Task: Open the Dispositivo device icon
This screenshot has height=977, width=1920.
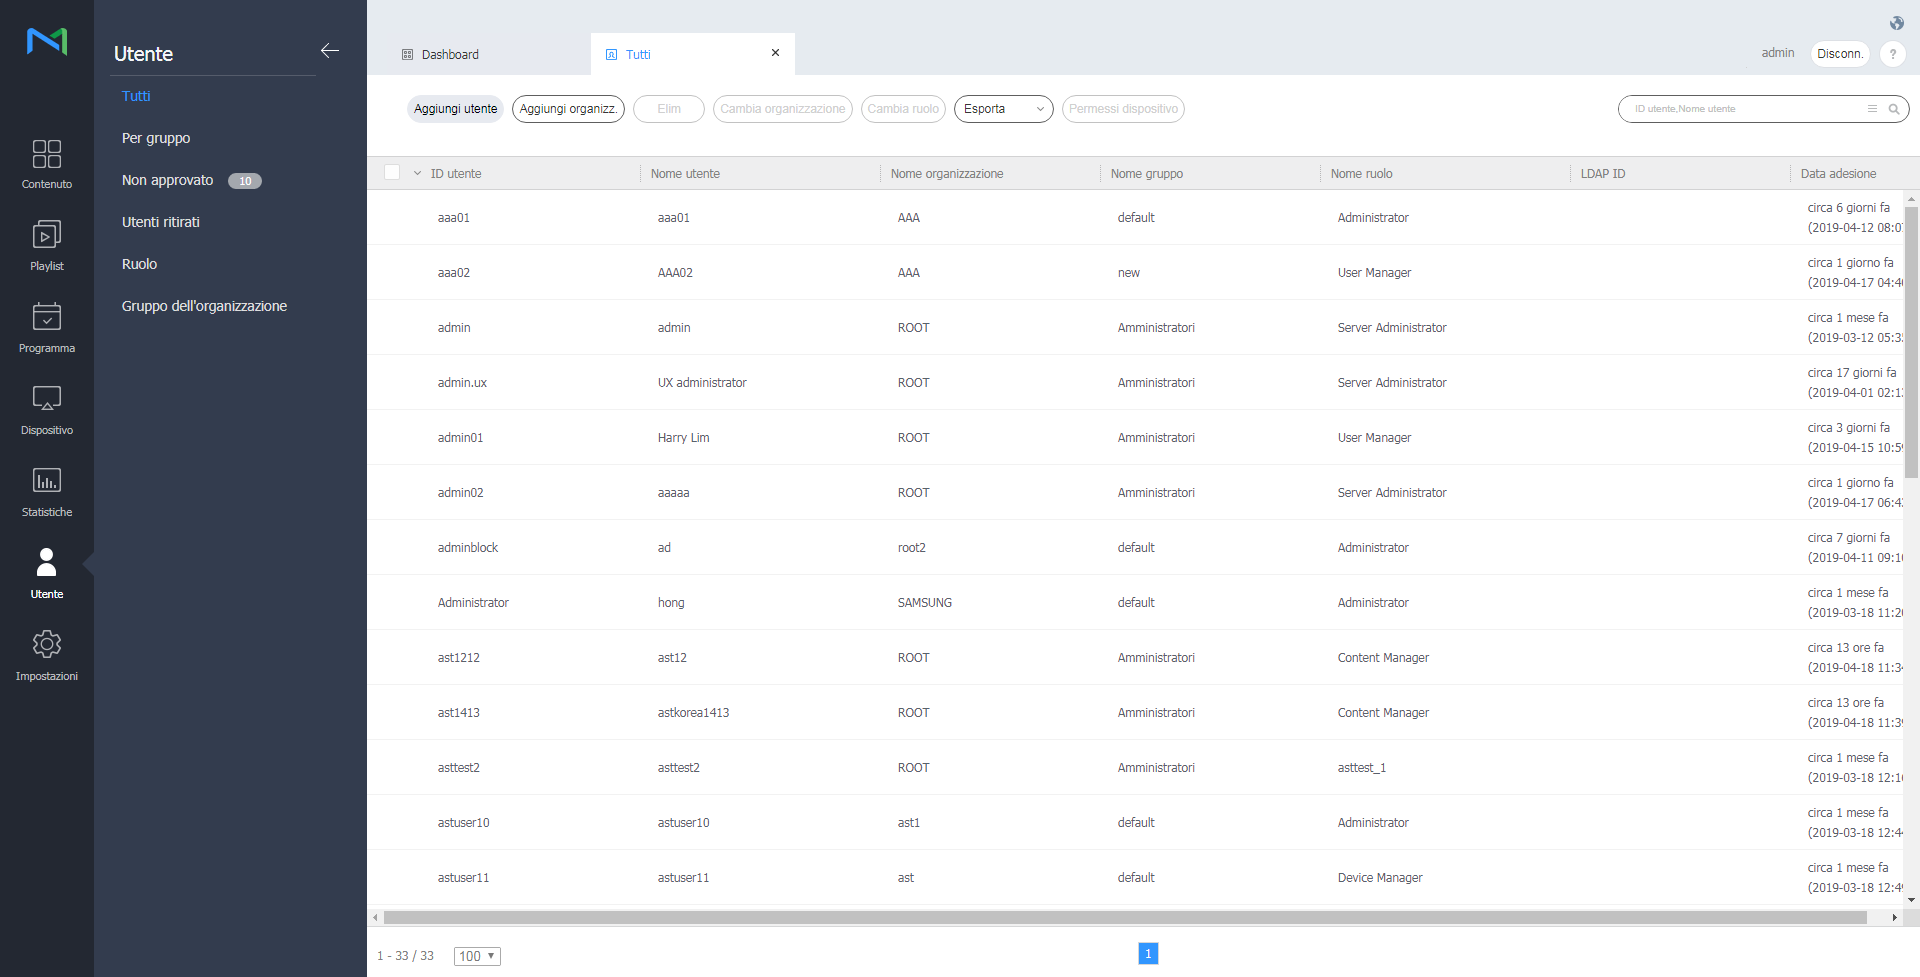Action: (46, 400)
